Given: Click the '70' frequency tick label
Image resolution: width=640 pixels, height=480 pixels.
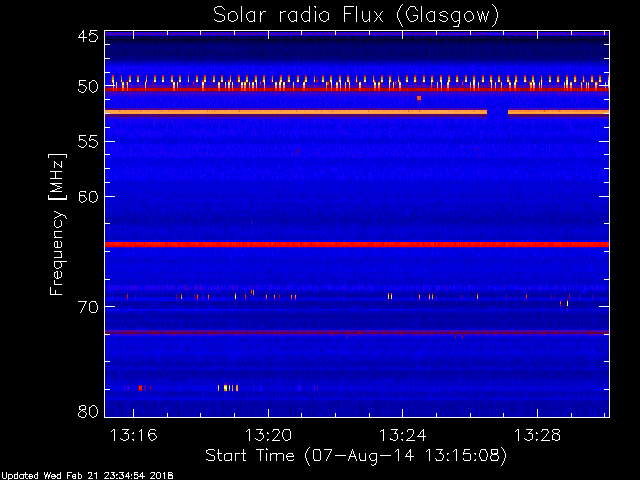Looking at the screenshot, I should [88, 307].
